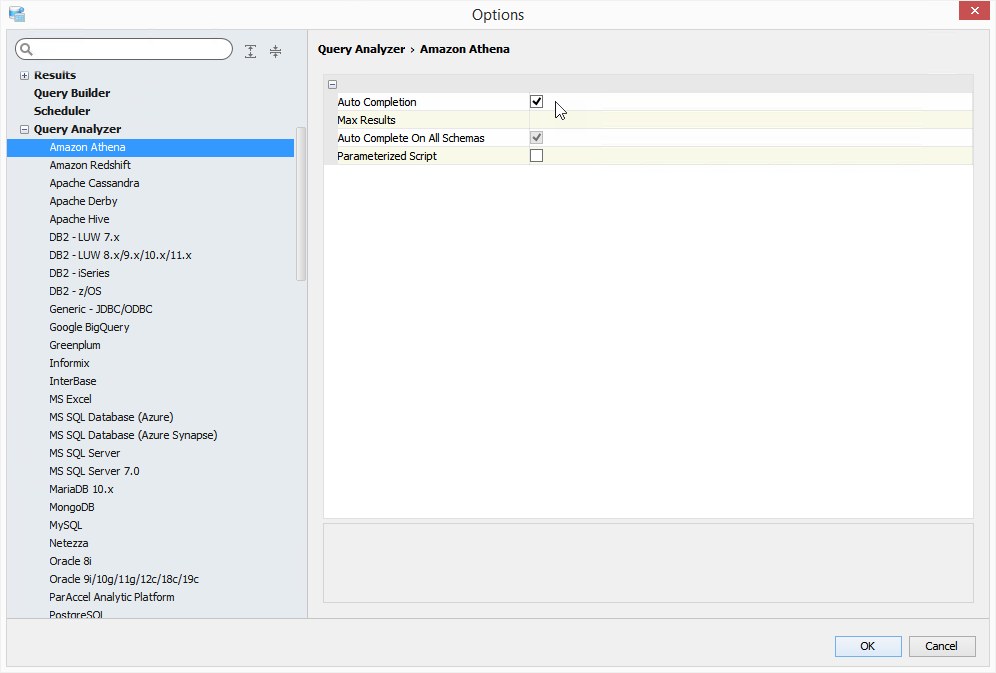Collapse the property grid group
This screenshot has height=673, width=996.
coord(332,84)
